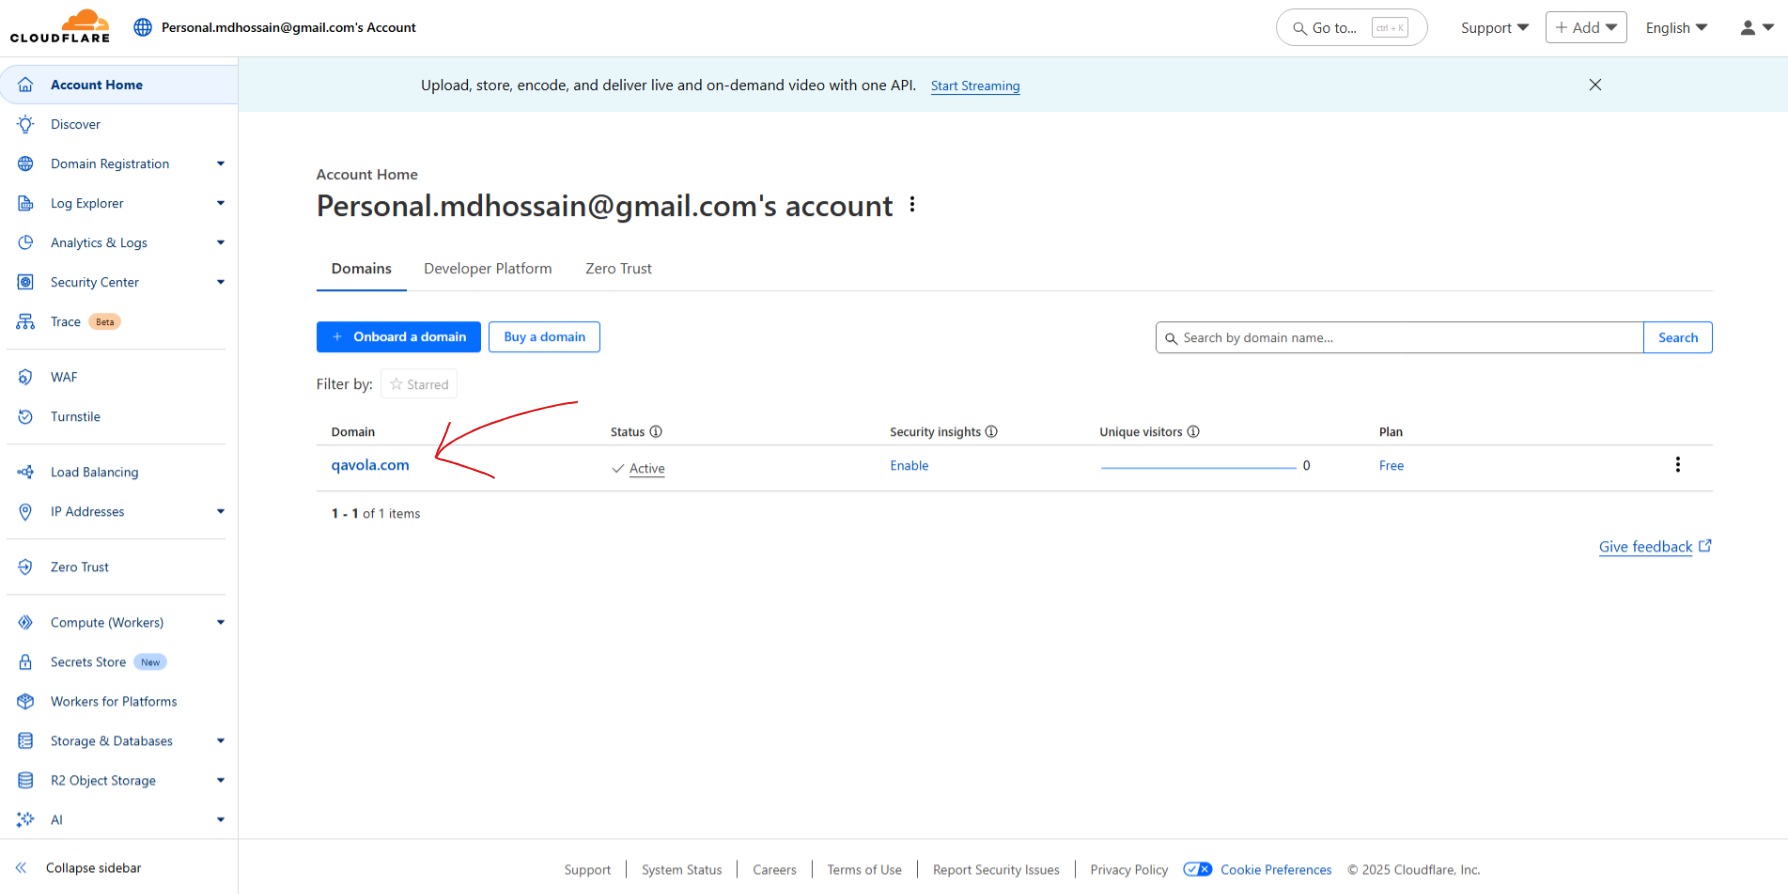The height and width of the screenshot is (894, 1788).
Task: Click the WAF shield icon
Action: click(x=26, y=377)
